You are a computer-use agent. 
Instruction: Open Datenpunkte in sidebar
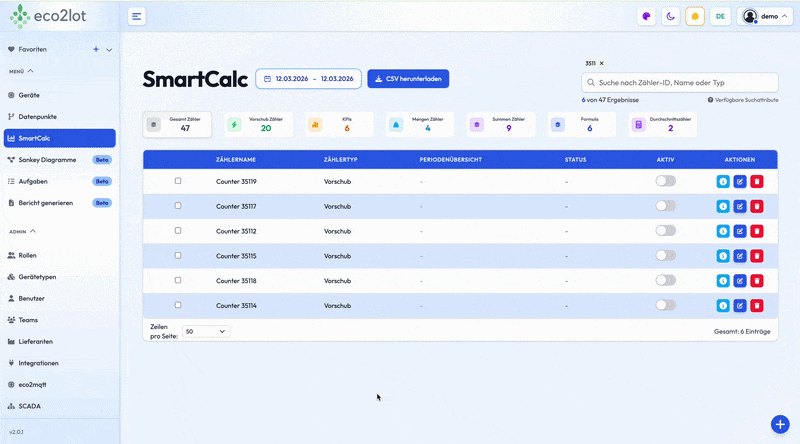pos(60,117)
